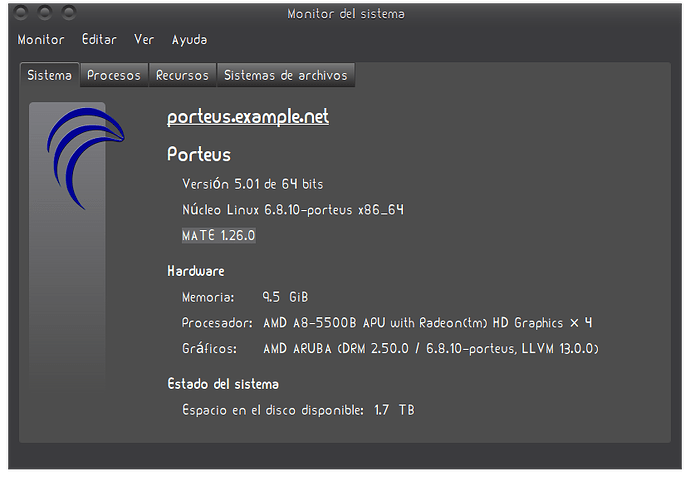Click the Porteus distribution name heading
The width and height of the screenshot is (690, 485).
pos(199,154)
